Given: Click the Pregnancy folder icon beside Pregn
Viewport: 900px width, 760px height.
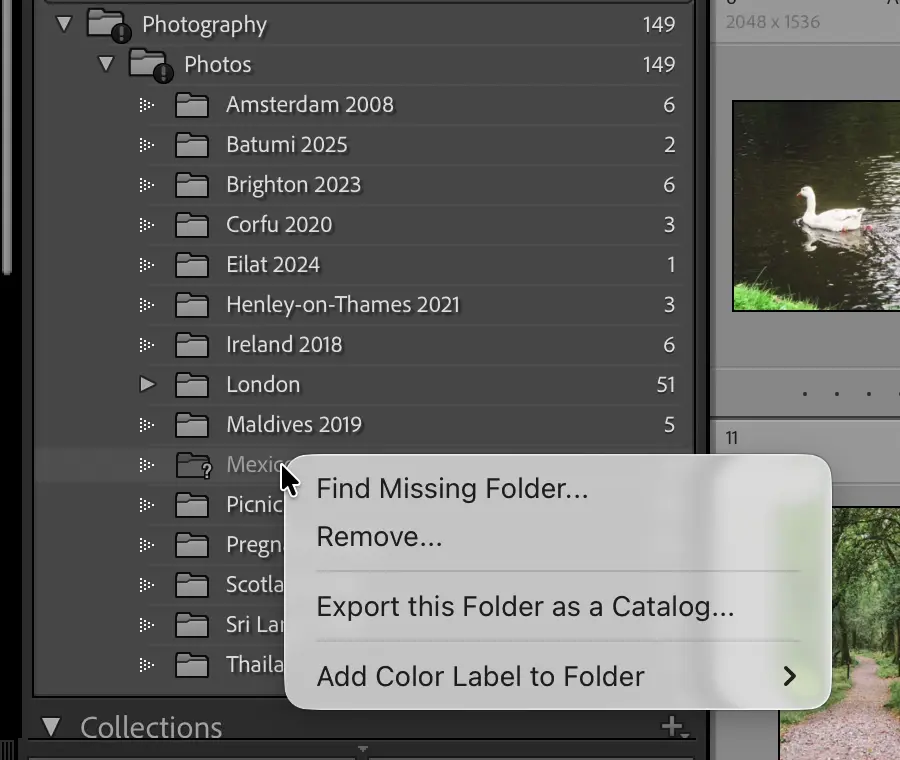Looking at the screenshot, I should point(192,545).
